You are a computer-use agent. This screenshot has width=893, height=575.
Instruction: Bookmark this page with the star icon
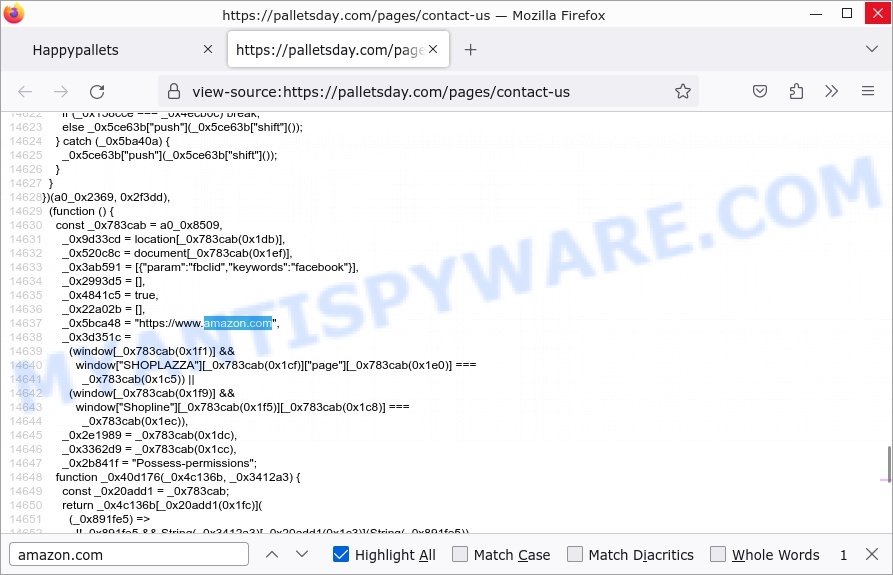[x=682, y=91]
